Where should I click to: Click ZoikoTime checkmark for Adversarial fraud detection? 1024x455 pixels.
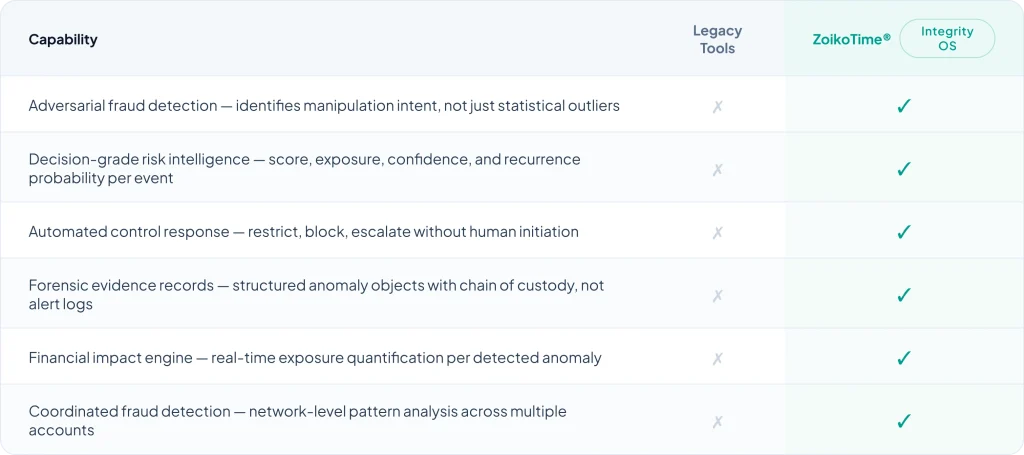click(x=904, y=106)
